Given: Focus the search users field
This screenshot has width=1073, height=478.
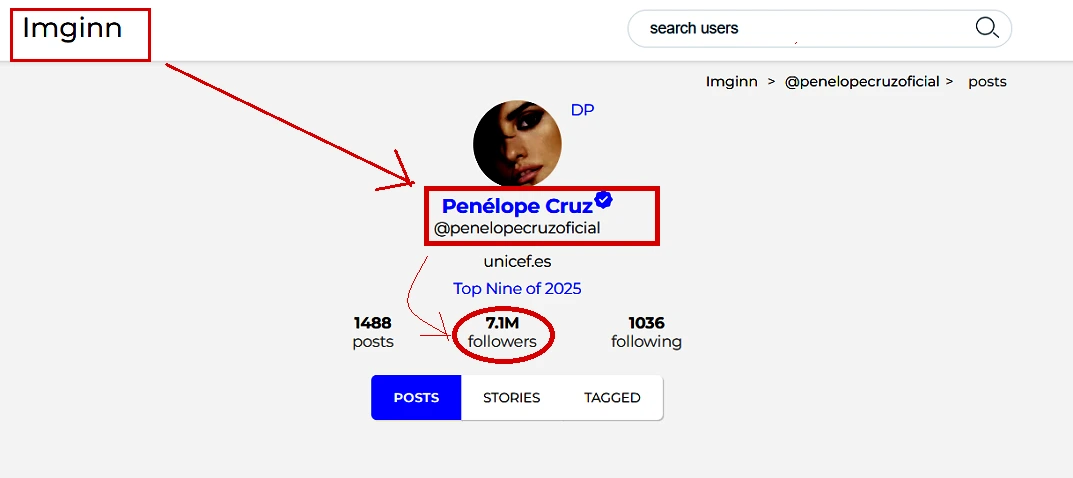Looking at the screenshot, I should pos(800,28).
